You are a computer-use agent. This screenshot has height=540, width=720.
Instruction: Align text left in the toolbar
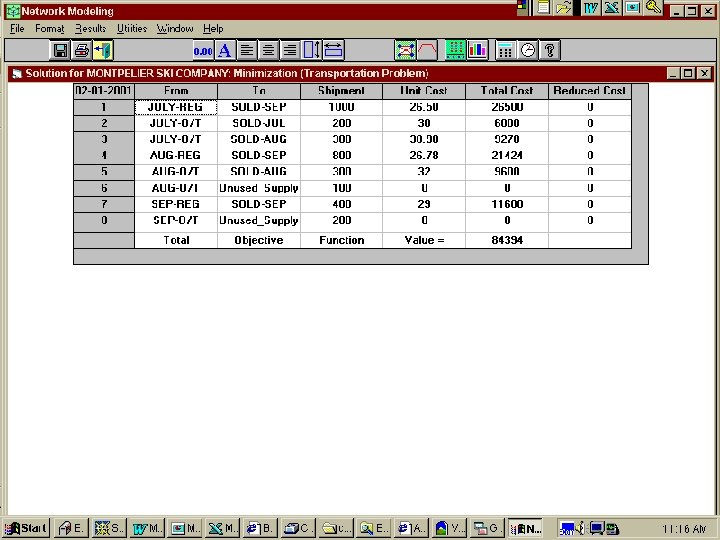click(247, 50)
